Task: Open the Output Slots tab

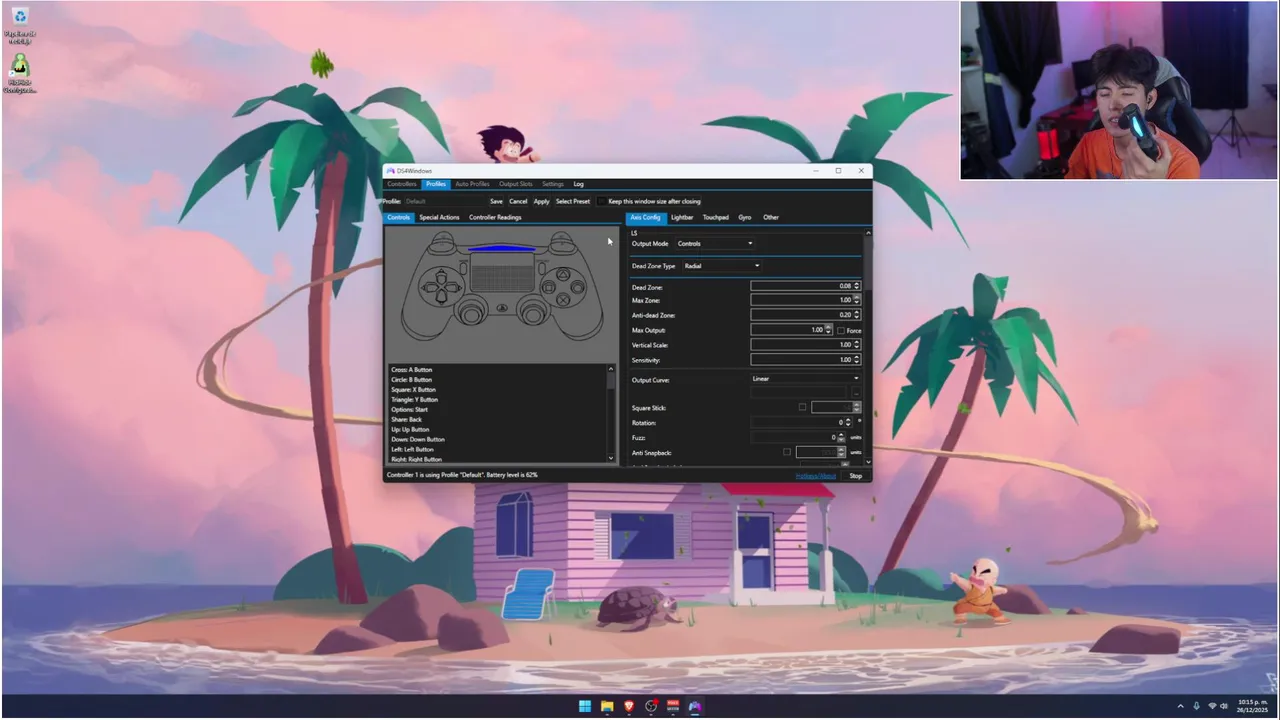Action: pos(516,184)
